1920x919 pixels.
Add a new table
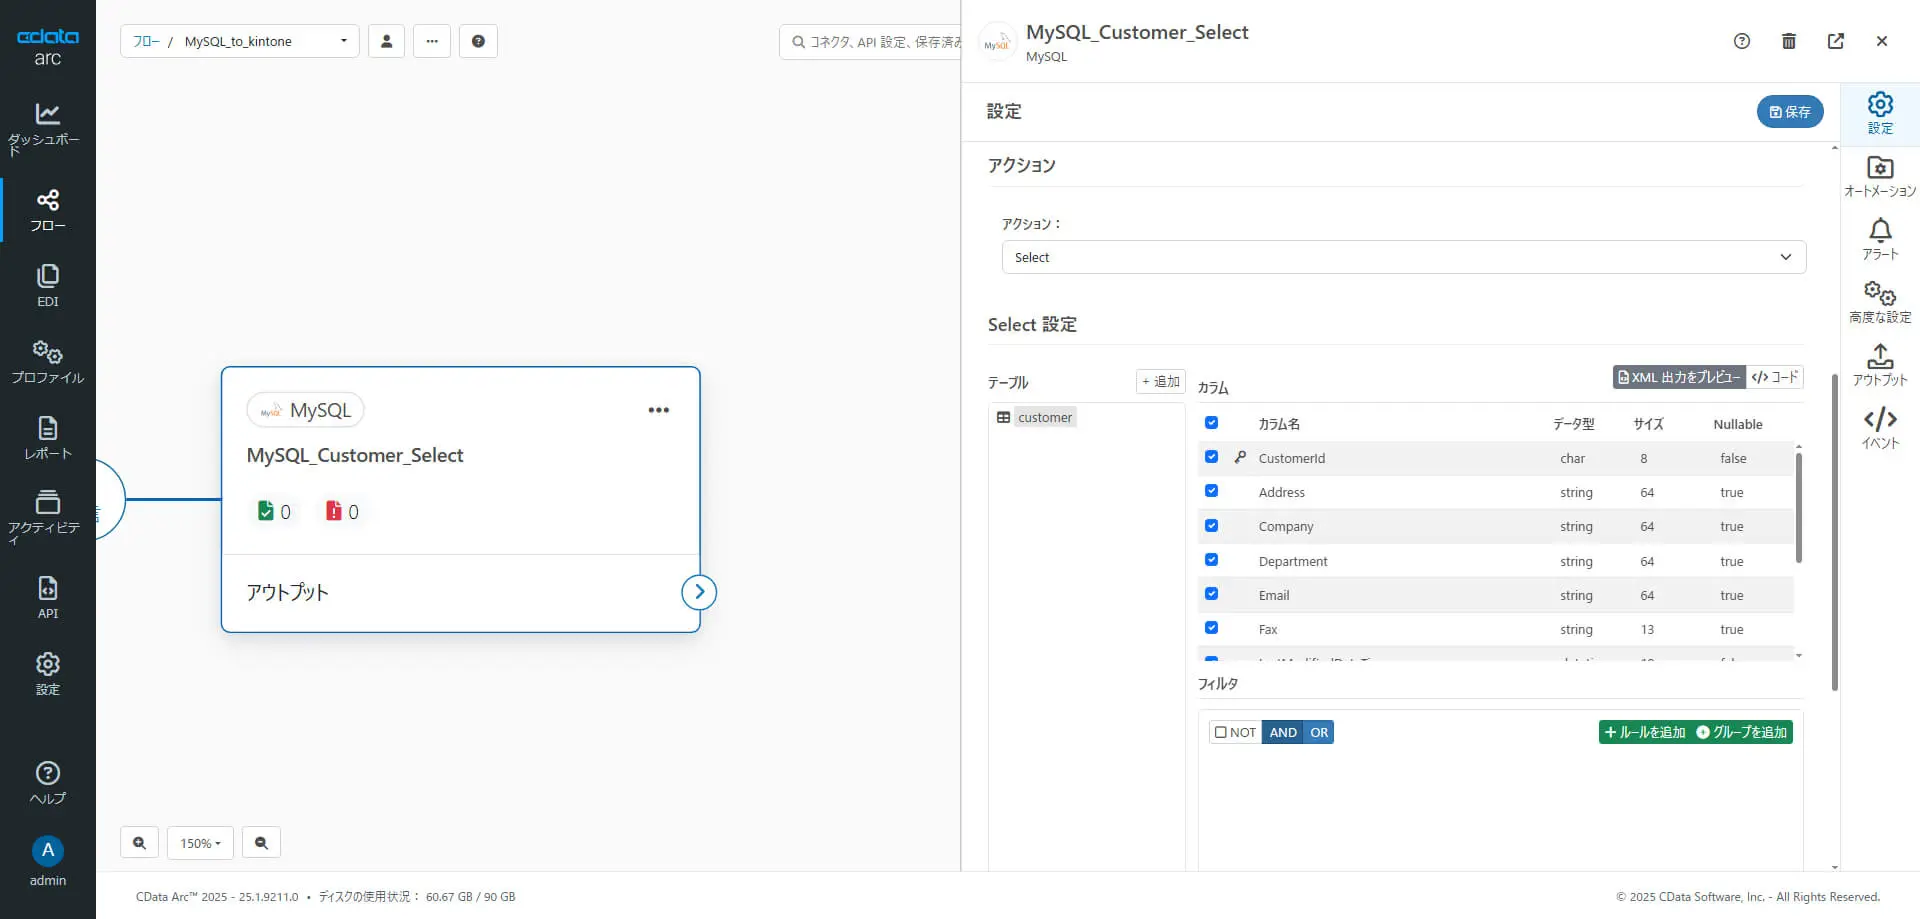[1161, 381]
